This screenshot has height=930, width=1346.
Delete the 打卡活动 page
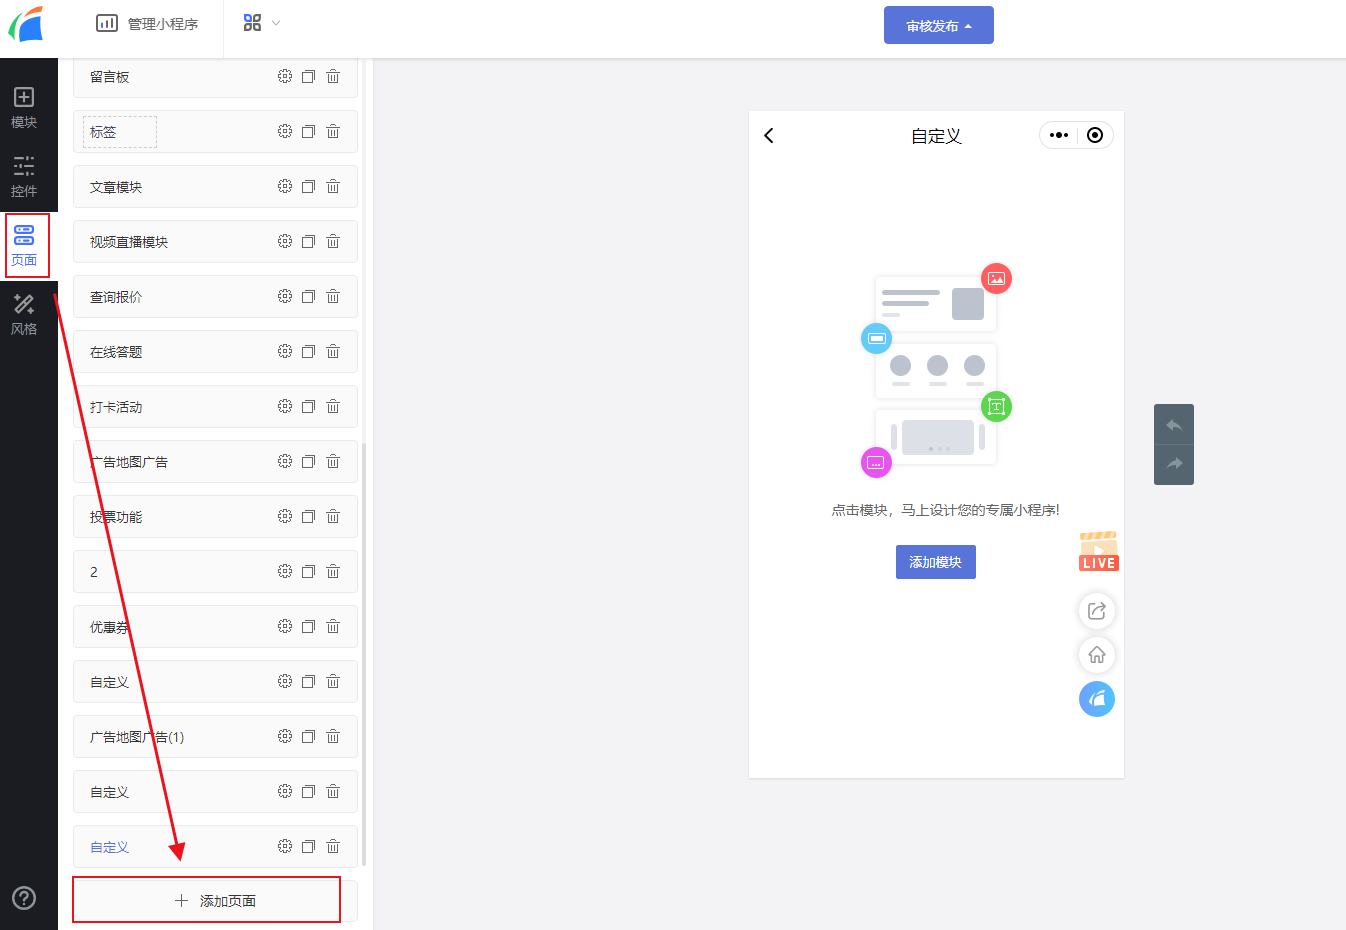click(x=333, y=406)
